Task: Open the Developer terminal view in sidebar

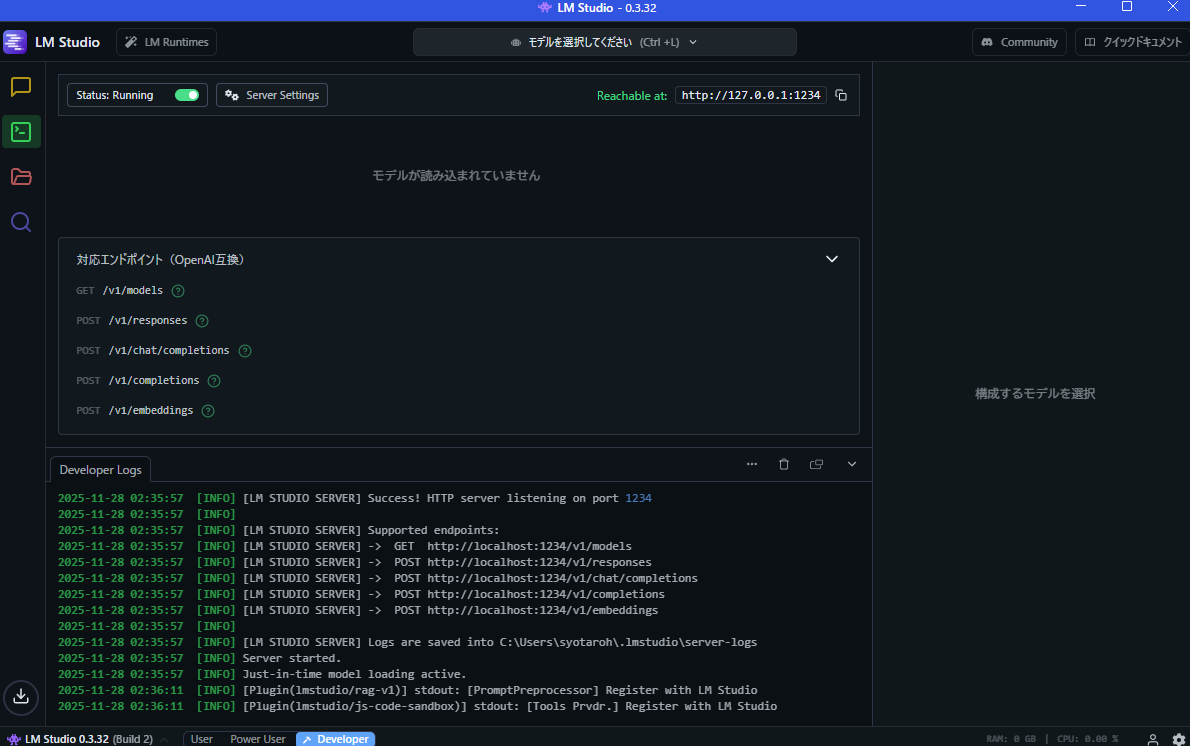Action: click(21, 132)
